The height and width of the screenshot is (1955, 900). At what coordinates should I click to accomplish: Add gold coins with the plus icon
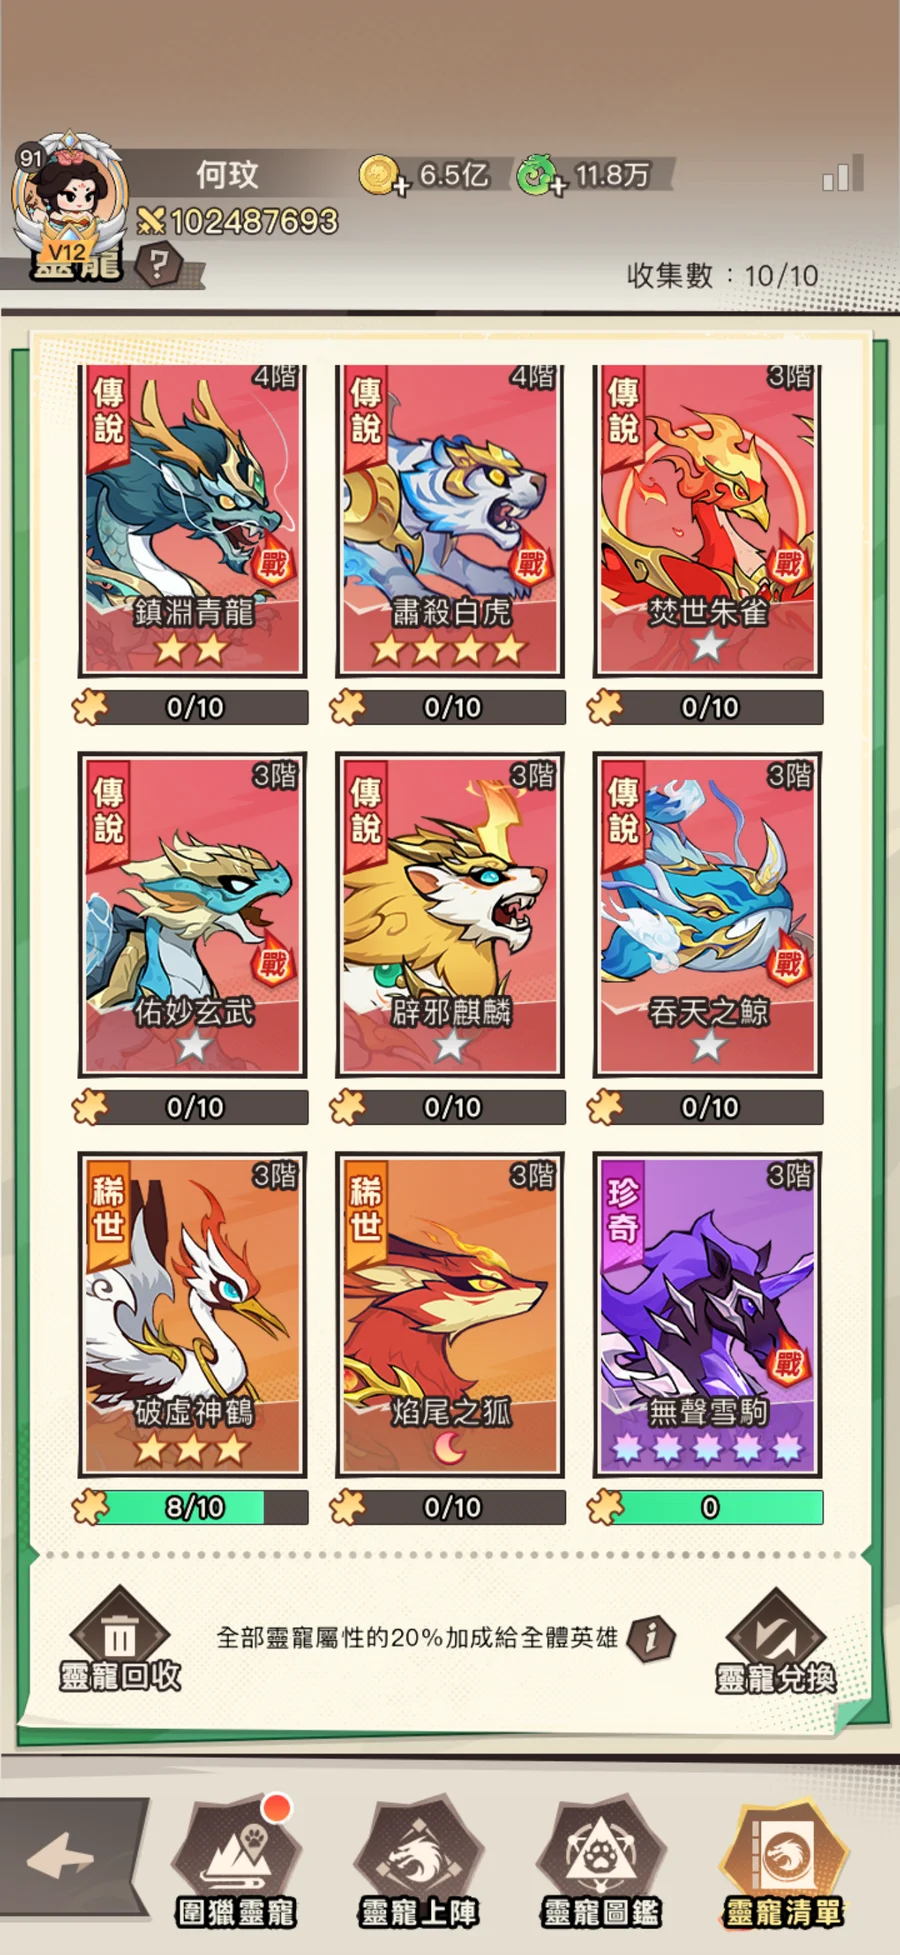[401, 186]
